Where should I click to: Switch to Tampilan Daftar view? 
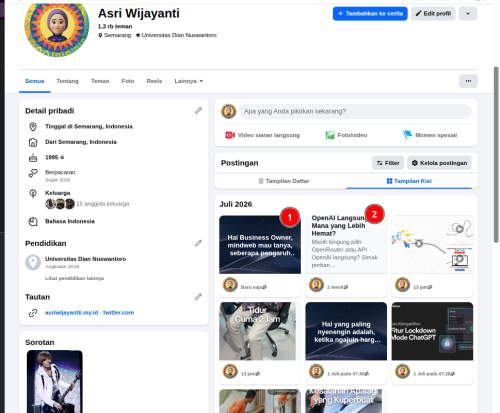click(284, 181)
